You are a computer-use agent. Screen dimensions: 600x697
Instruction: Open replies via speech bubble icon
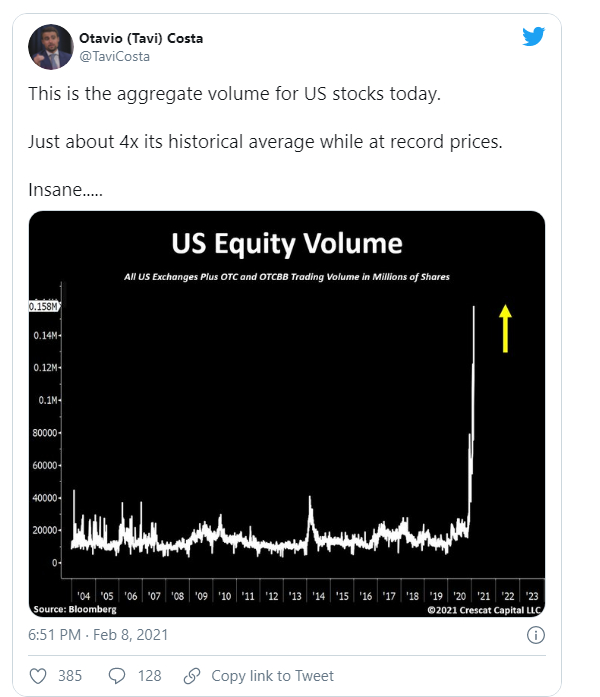pos(117,676)
